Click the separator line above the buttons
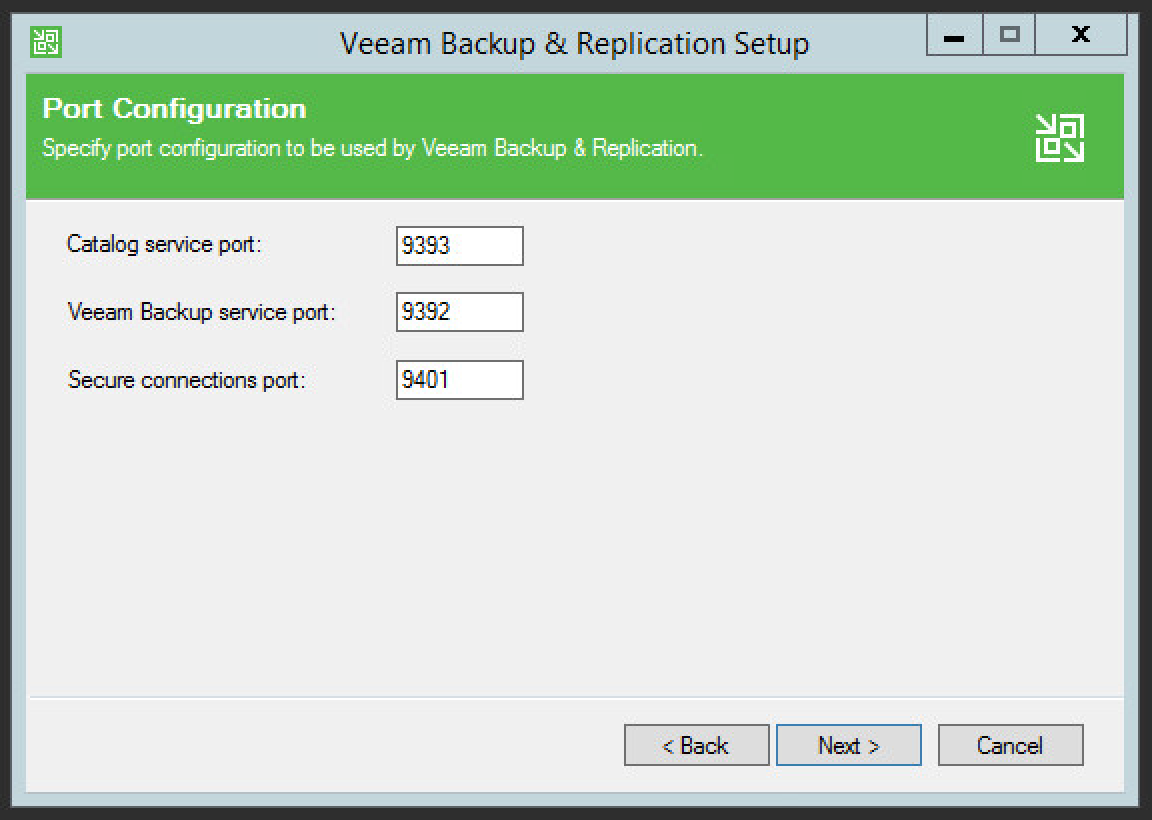The height and width of the screenshot is (820, 1152). (574, 697)
